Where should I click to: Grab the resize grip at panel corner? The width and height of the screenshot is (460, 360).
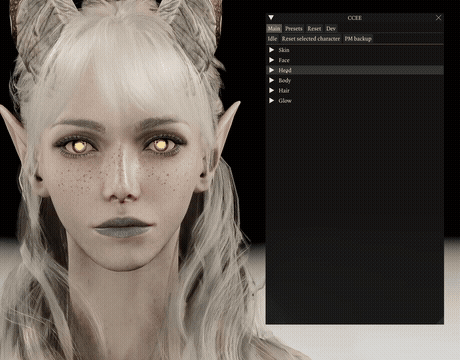click(x=441, y=321)
